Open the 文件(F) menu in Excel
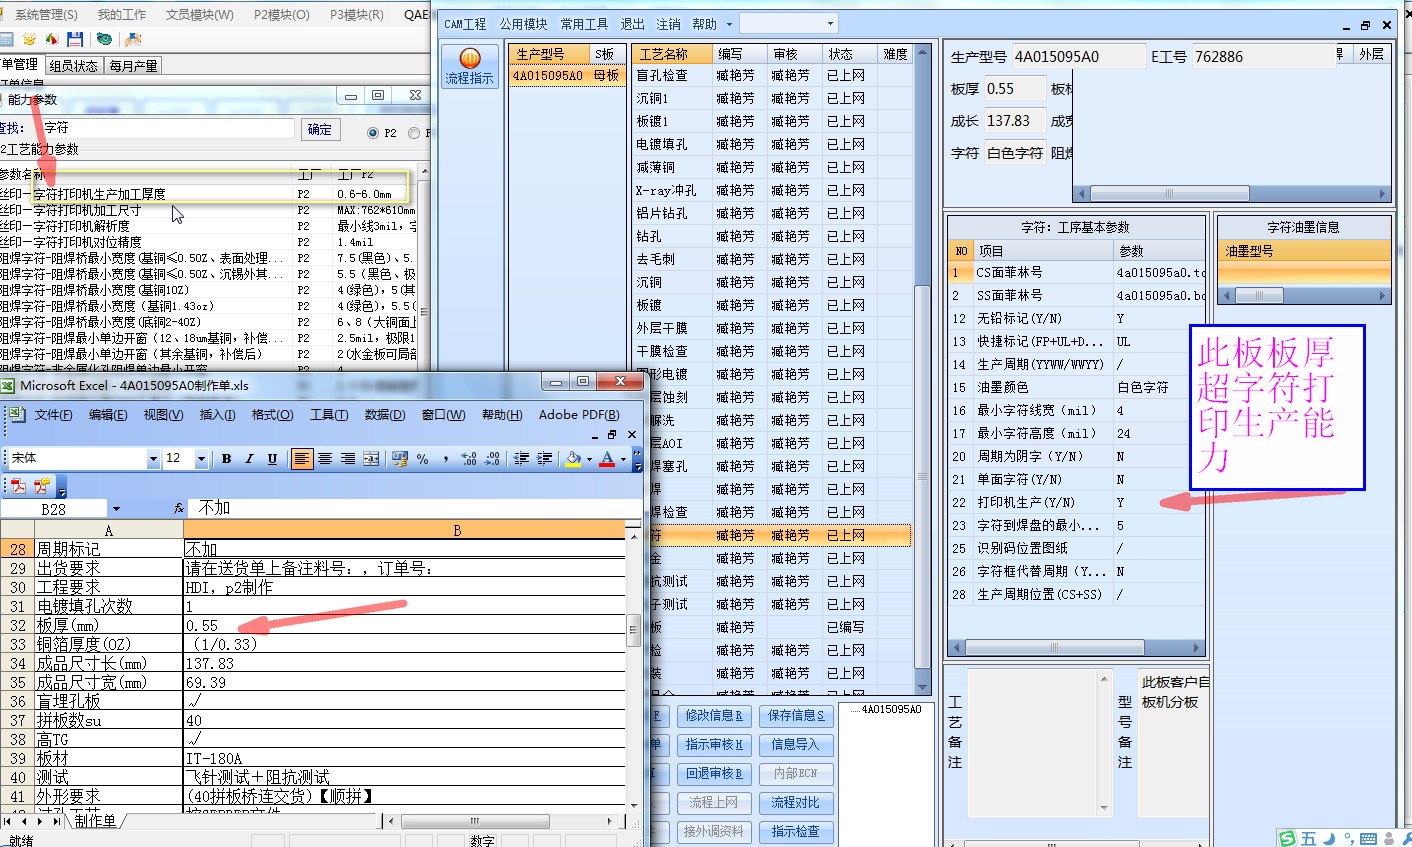The width and height of the screenshot is (1412, 847). point(53,415)
